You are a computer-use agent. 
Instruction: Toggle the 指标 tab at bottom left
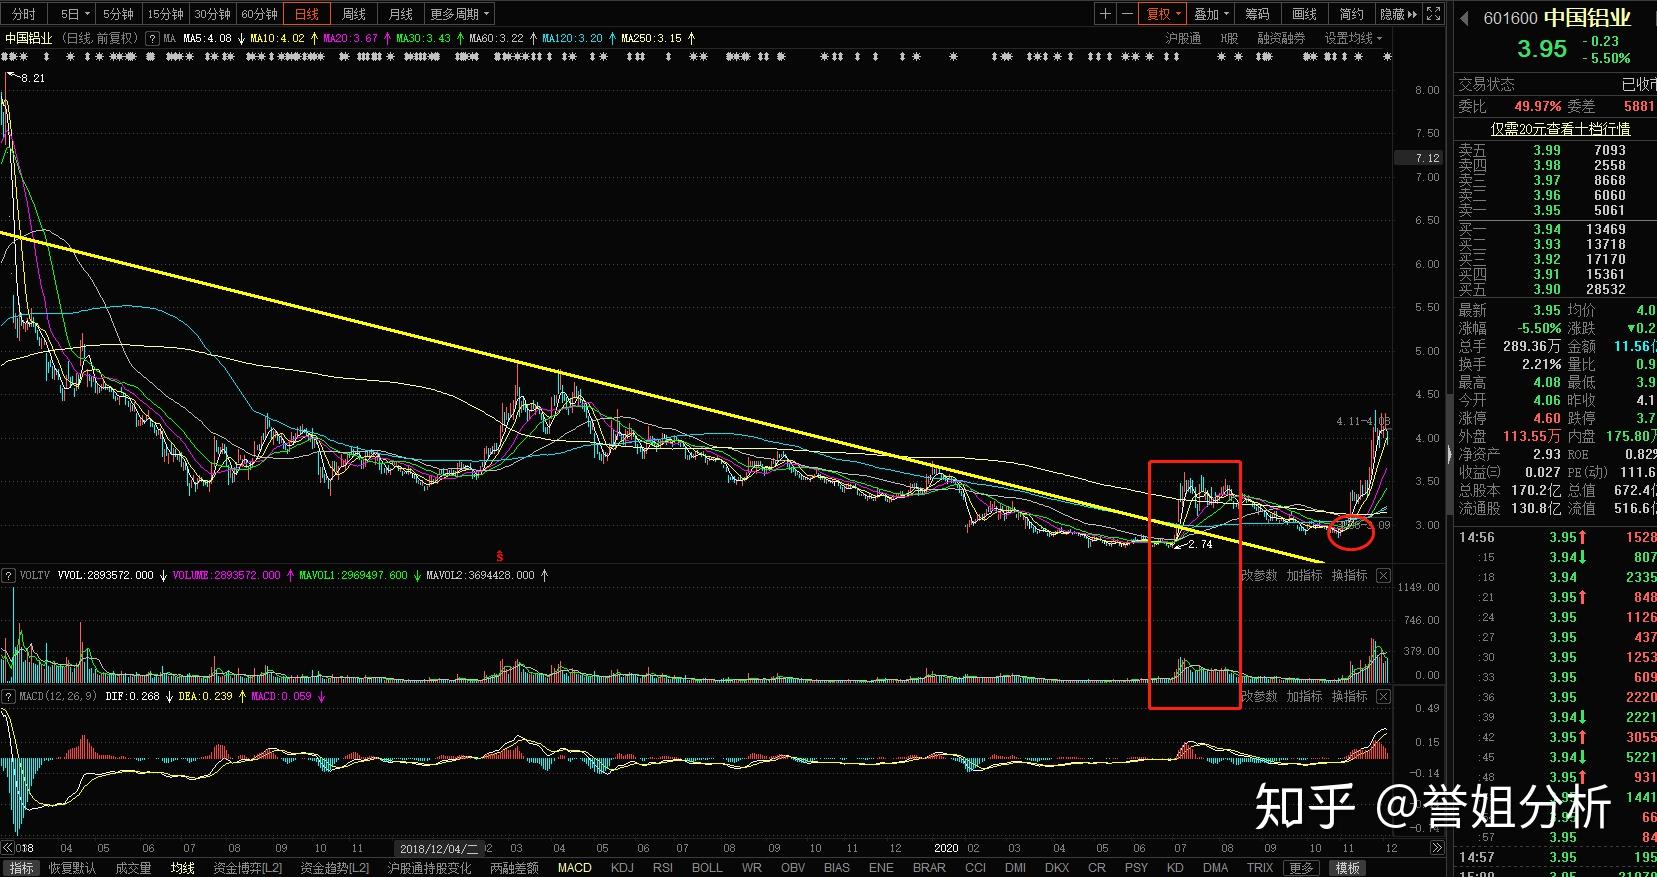pyautogui.click(x=21, y=868)
